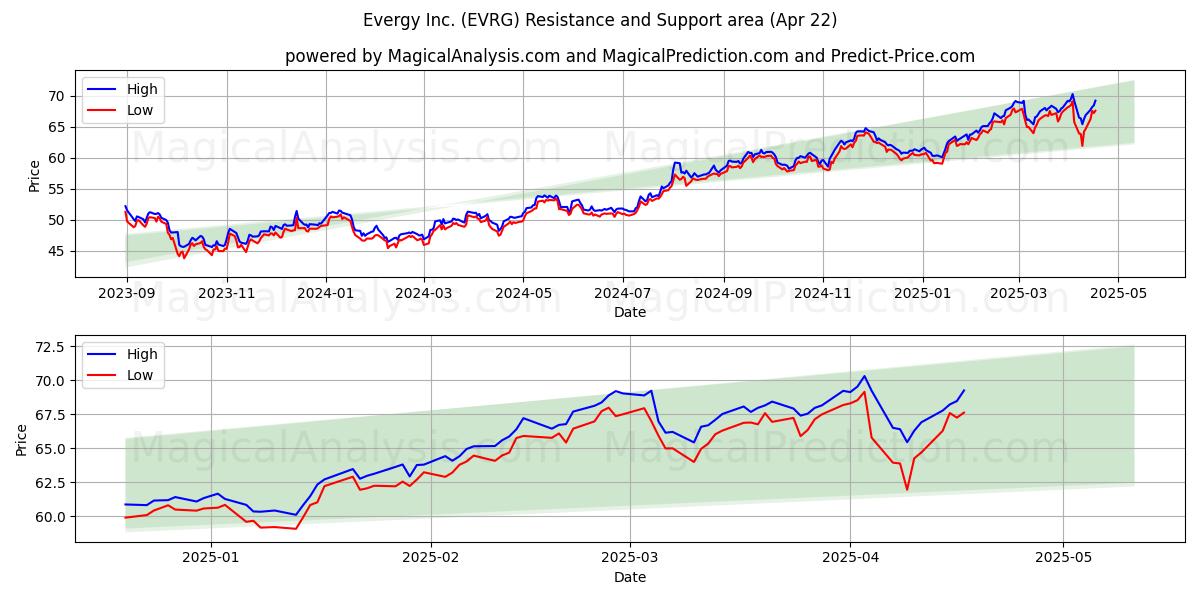Click the '2025-05' tick label in top chart

click(1118, 294)
